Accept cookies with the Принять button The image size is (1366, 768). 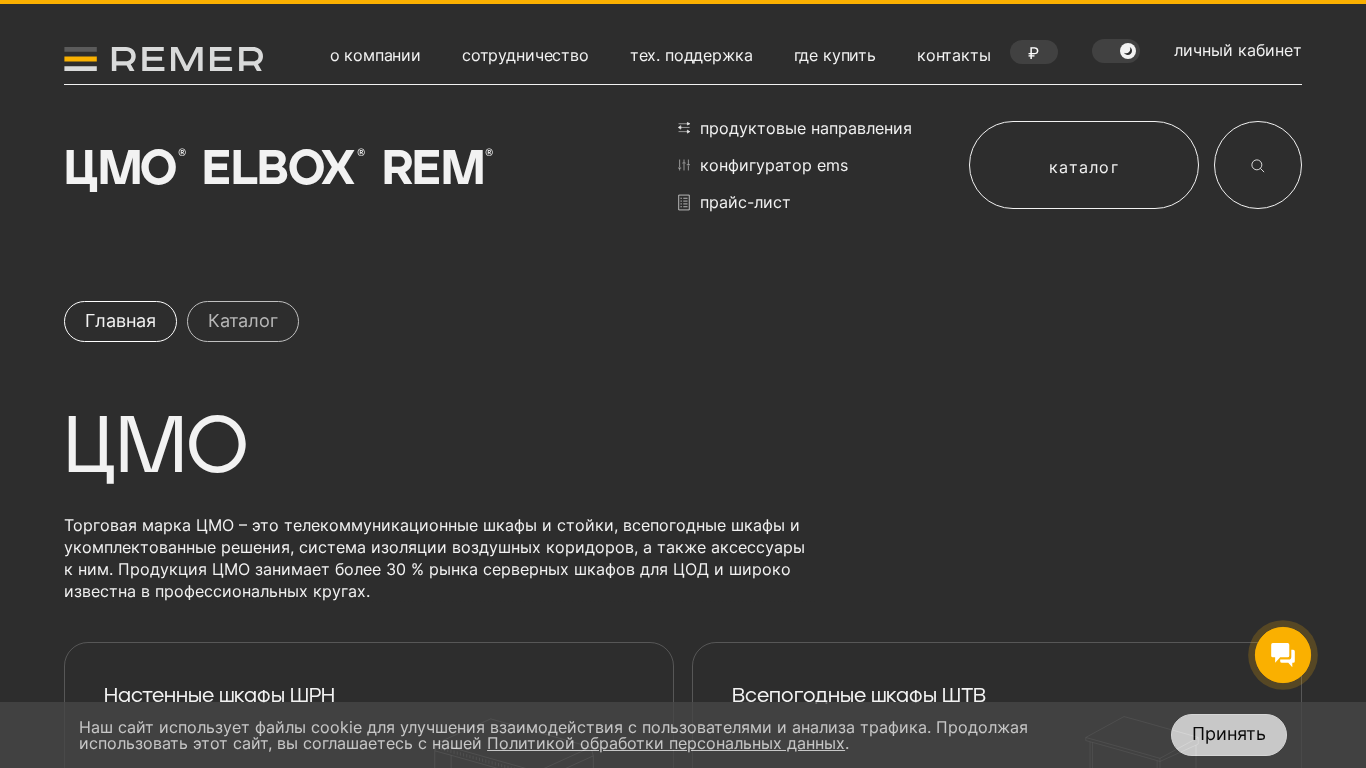point(1229,735)
